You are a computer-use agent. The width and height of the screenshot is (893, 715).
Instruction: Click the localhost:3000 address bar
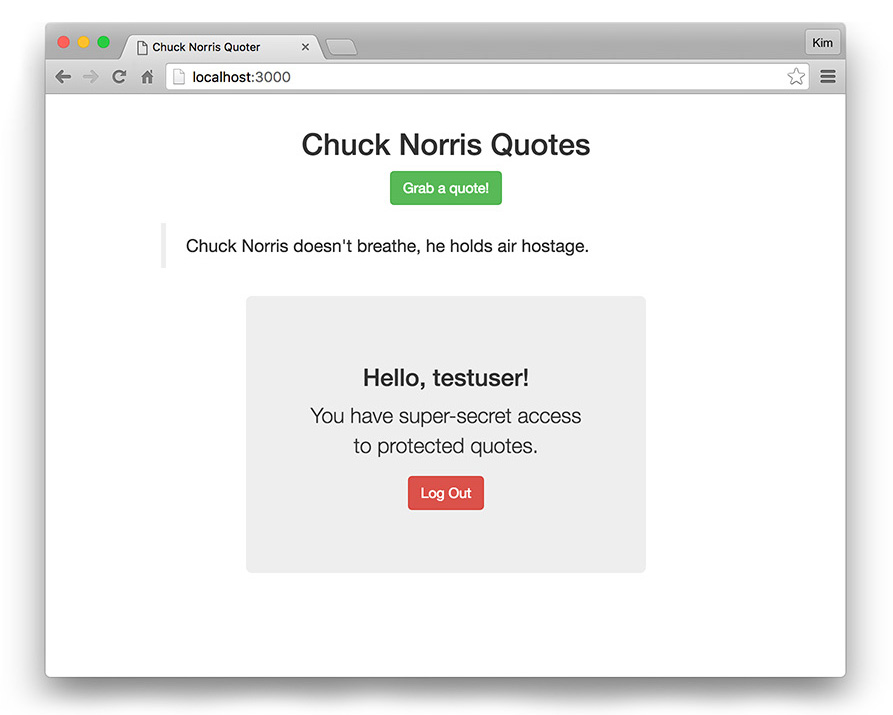pyautogui.click(x=487, y=76)
